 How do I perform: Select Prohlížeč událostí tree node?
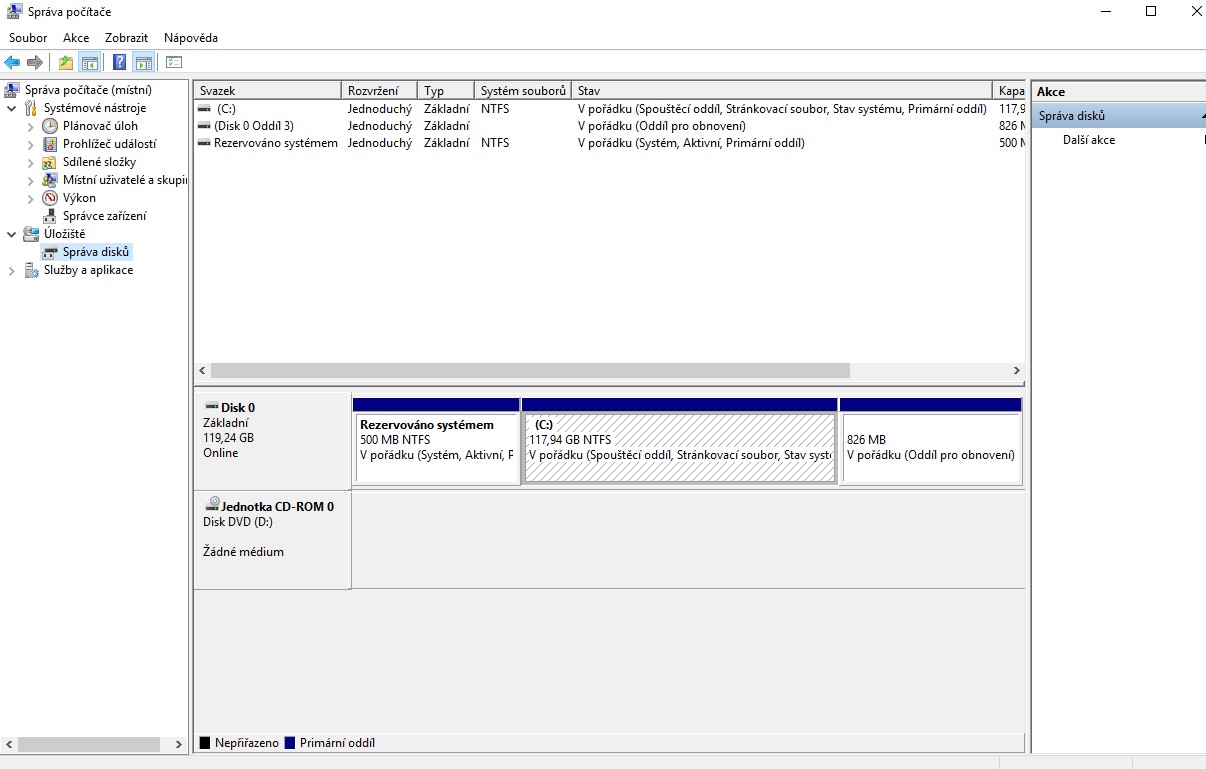[108, 144]
